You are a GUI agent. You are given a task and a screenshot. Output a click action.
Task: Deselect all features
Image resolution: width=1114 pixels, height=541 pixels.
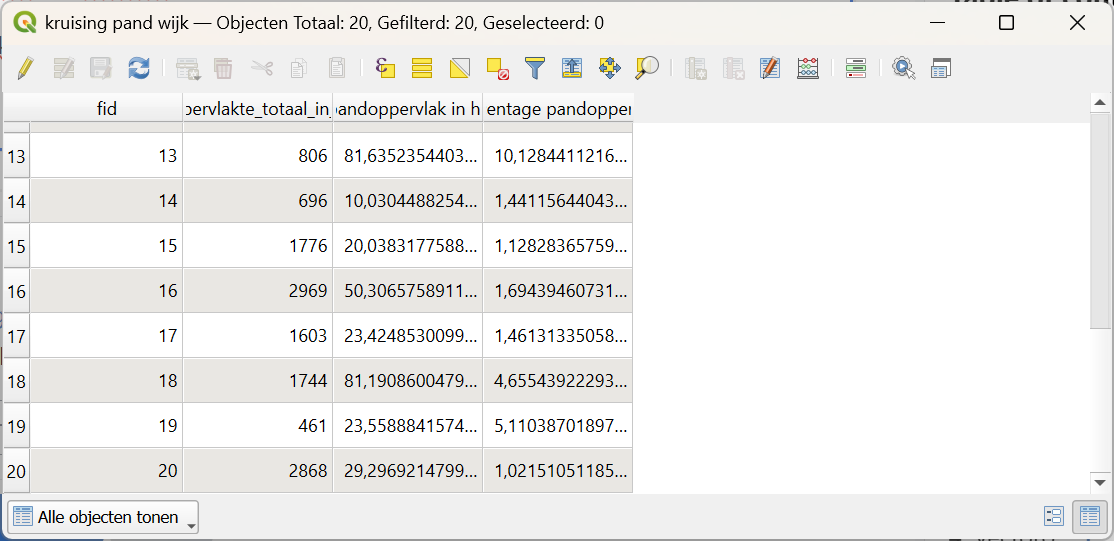coord(497,68)
